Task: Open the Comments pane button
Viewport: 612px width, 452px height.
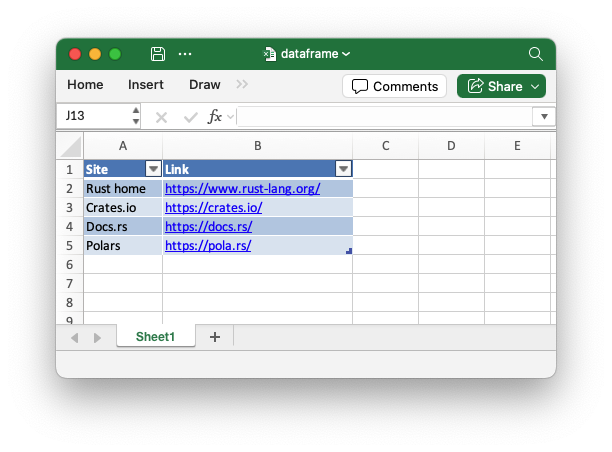Action: pos(394,86)
